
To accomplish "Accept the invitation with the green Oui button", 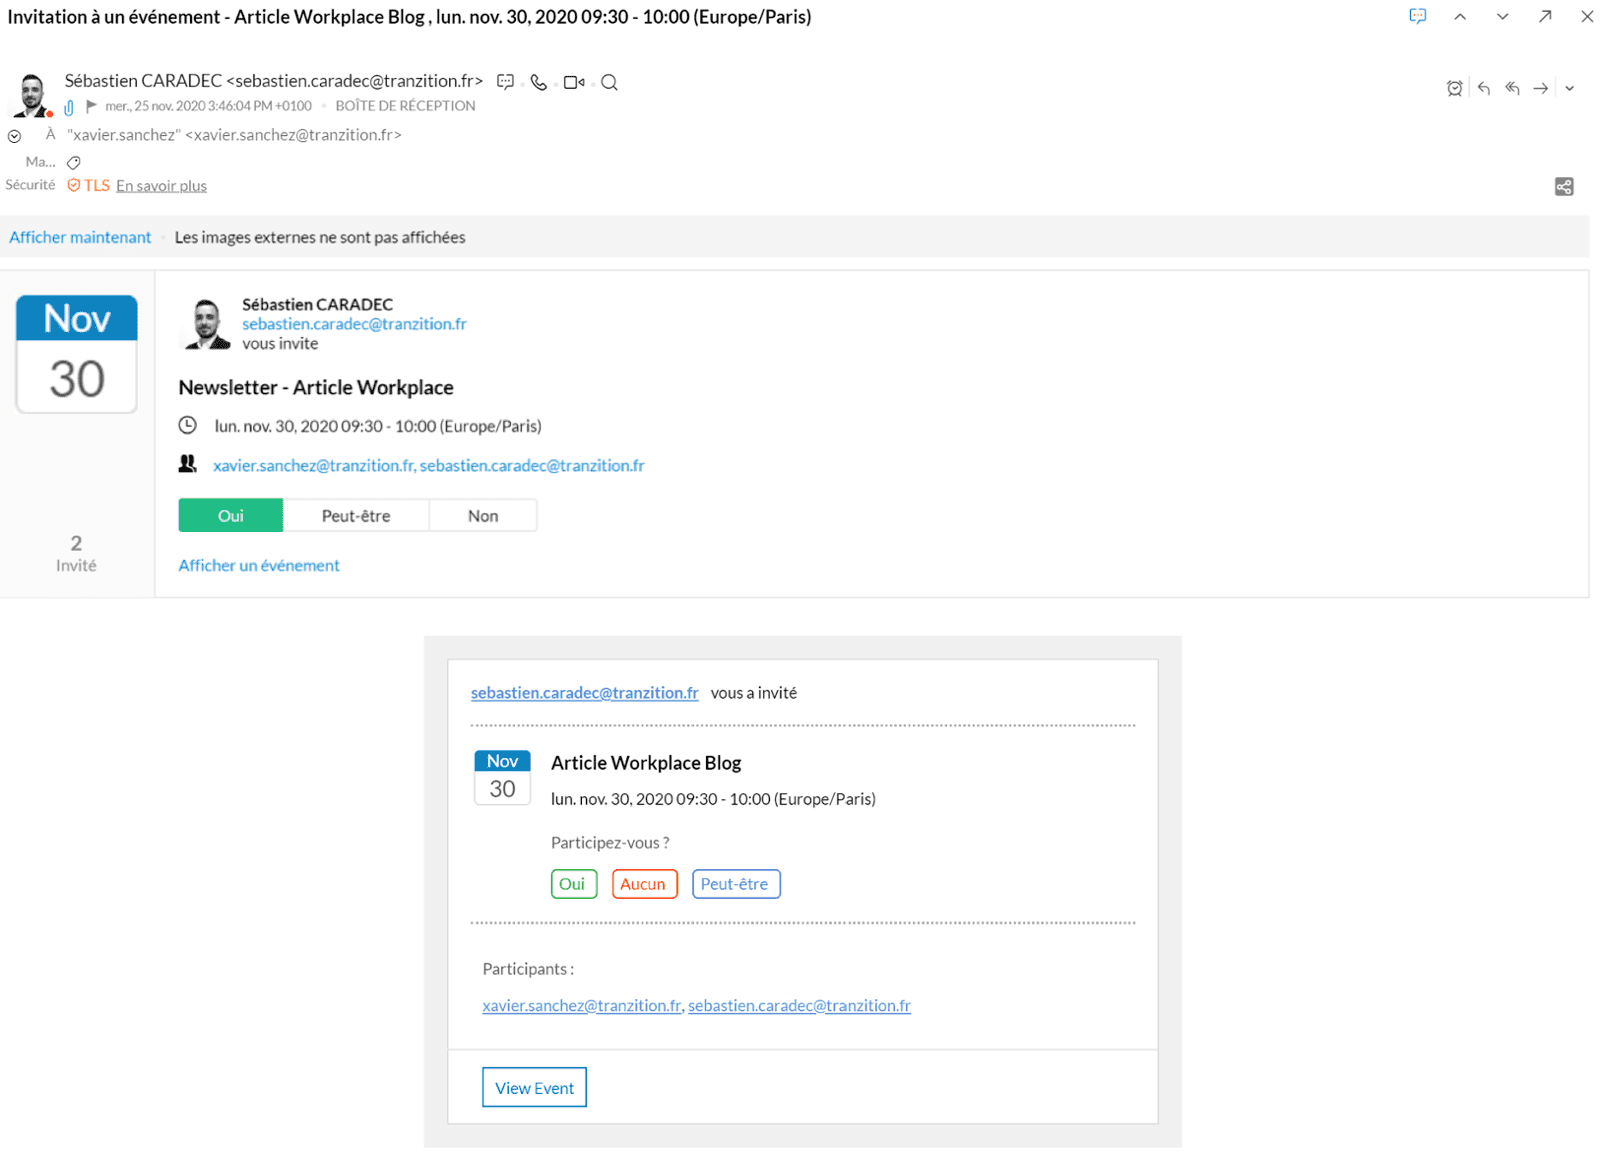I will pyautogui.click(x=231, y=515).
